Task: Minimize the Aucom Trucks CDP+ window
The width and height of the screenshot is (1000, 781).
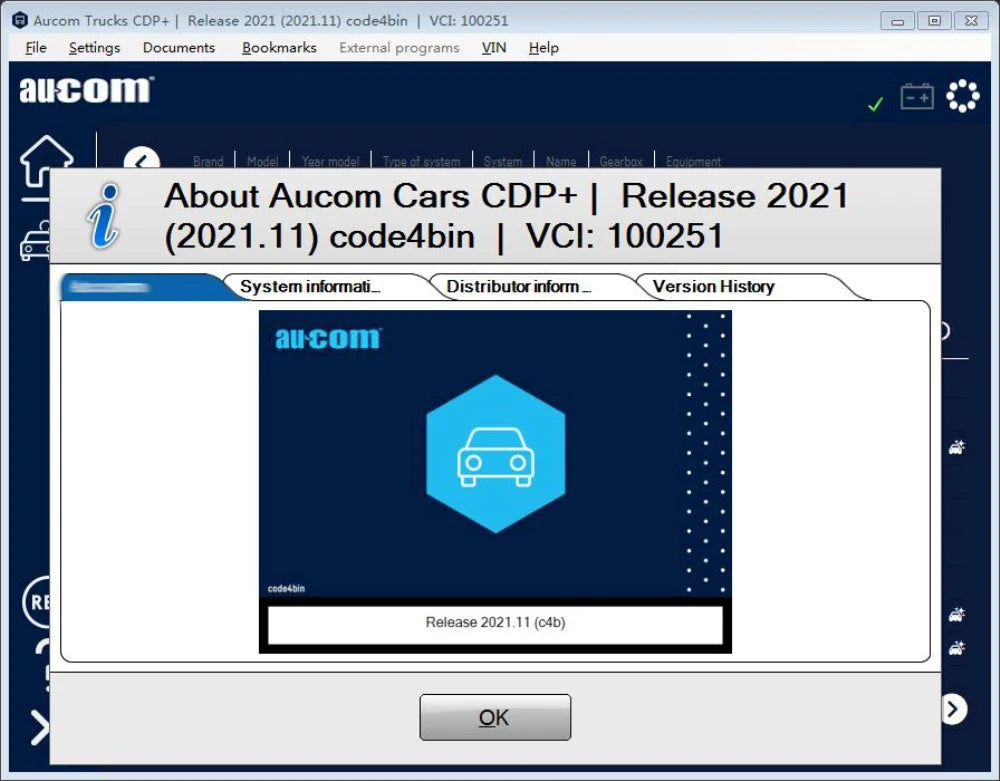Action: pos(897,21)
